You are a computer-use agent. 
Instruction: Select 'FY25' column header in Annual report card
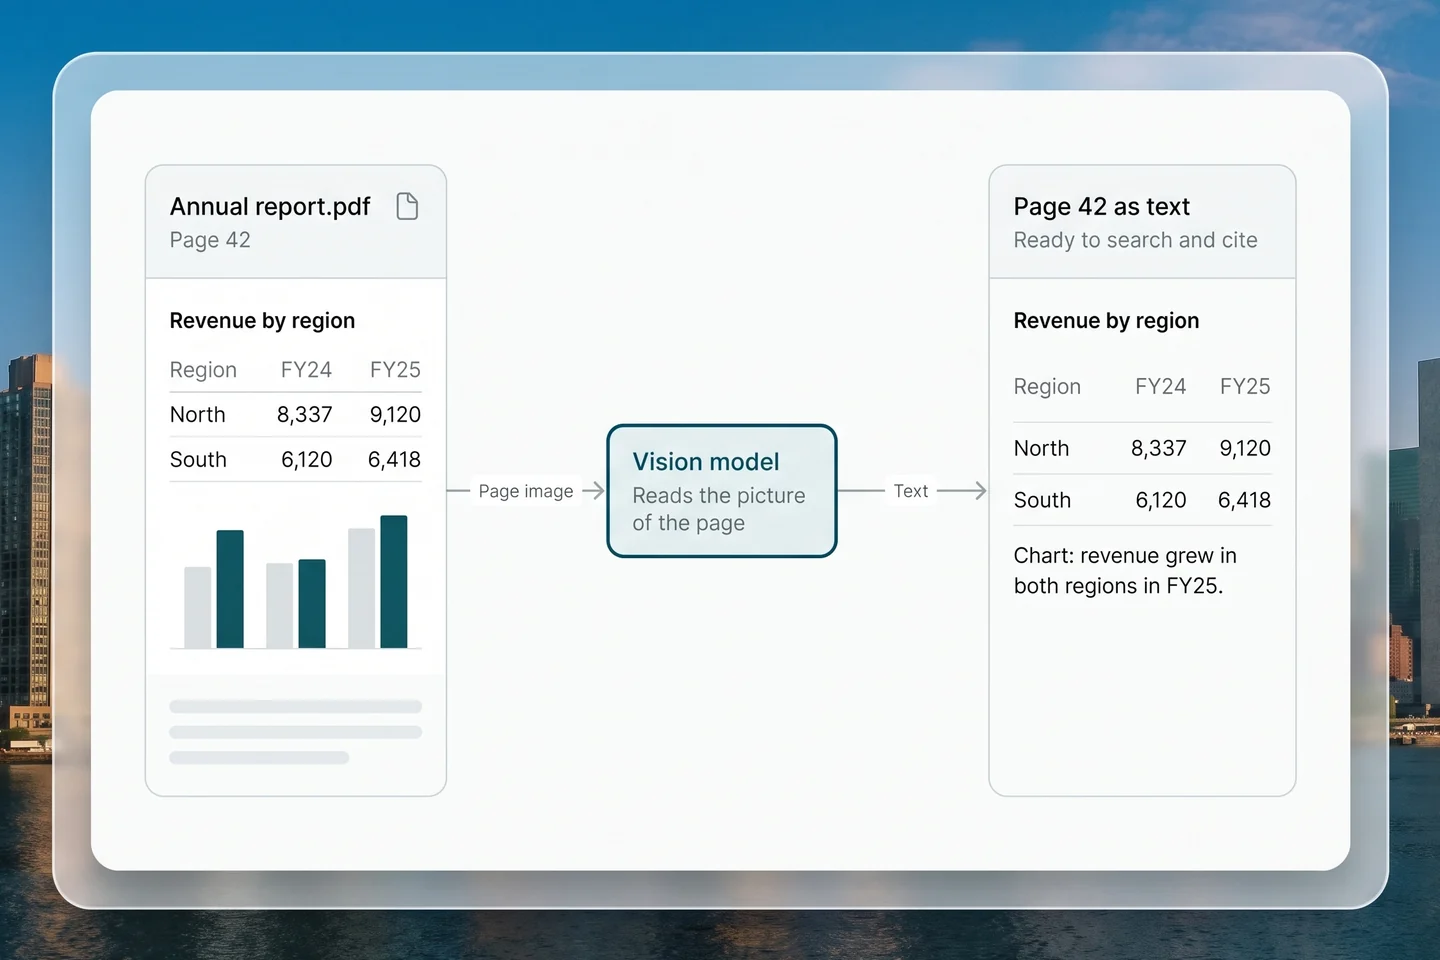(x=395, y=370)
